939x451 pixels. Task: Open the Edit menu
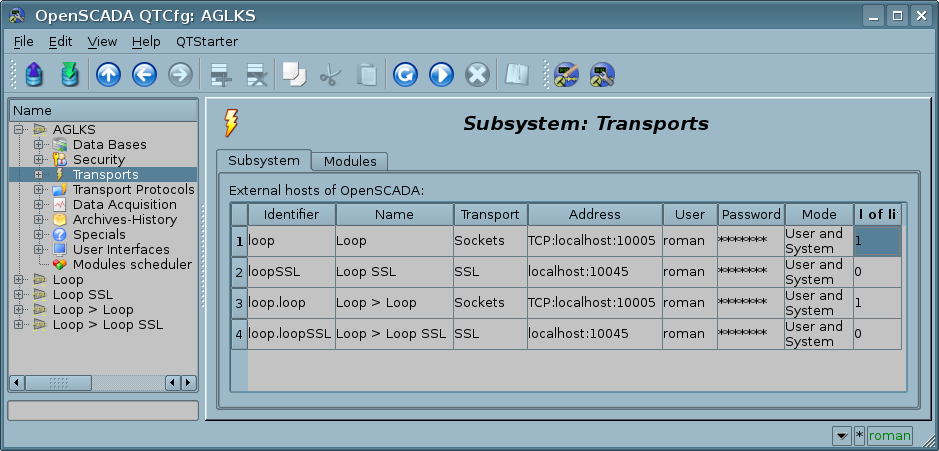click(x=60, y=42)
